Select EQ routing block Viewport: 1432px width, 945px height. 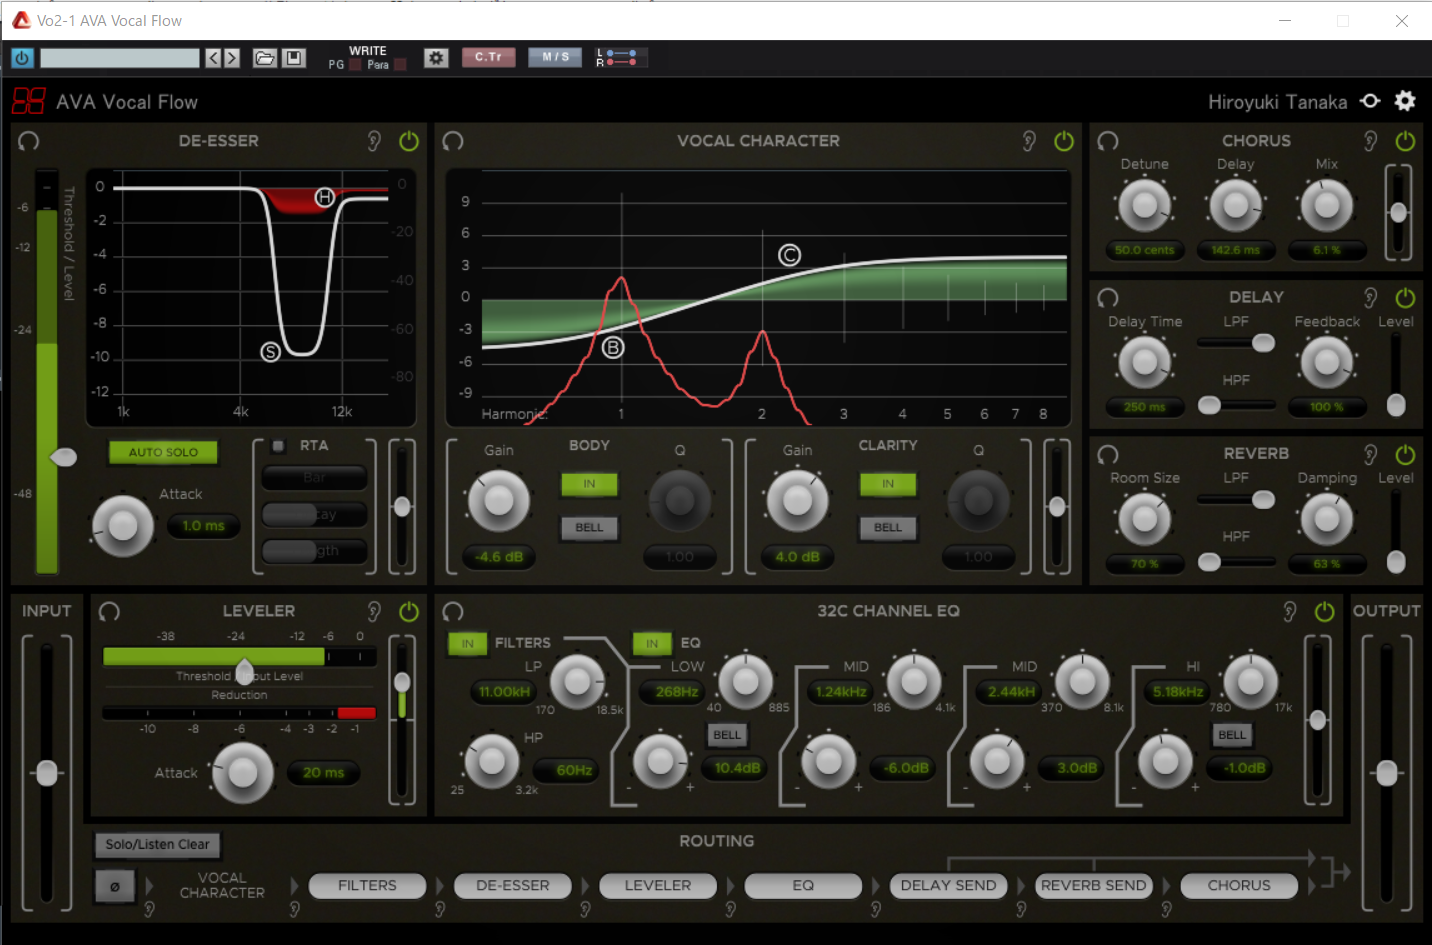(803, 886)
